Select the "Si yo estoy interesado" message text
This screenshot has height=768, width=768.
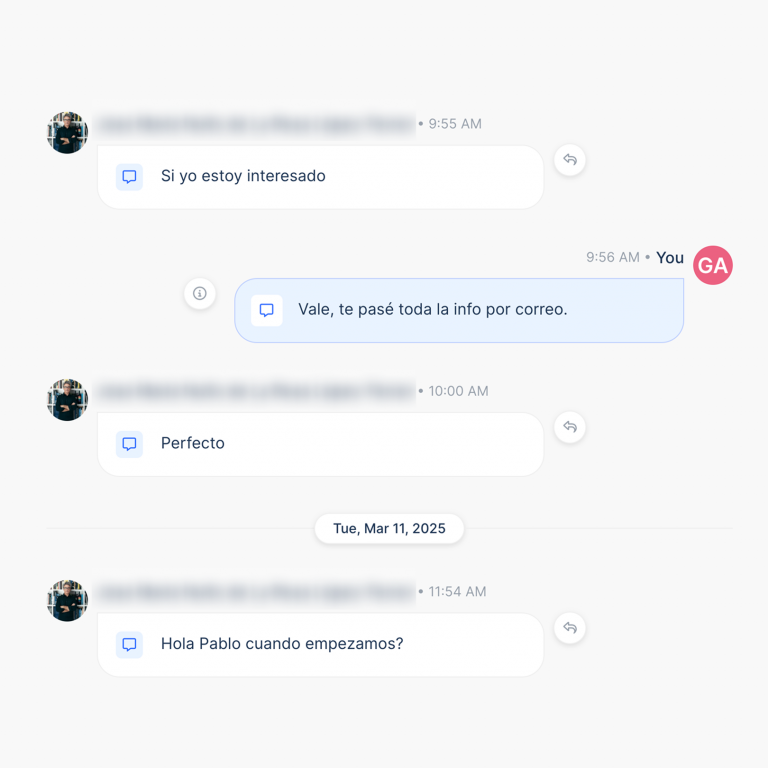point(243,176)
